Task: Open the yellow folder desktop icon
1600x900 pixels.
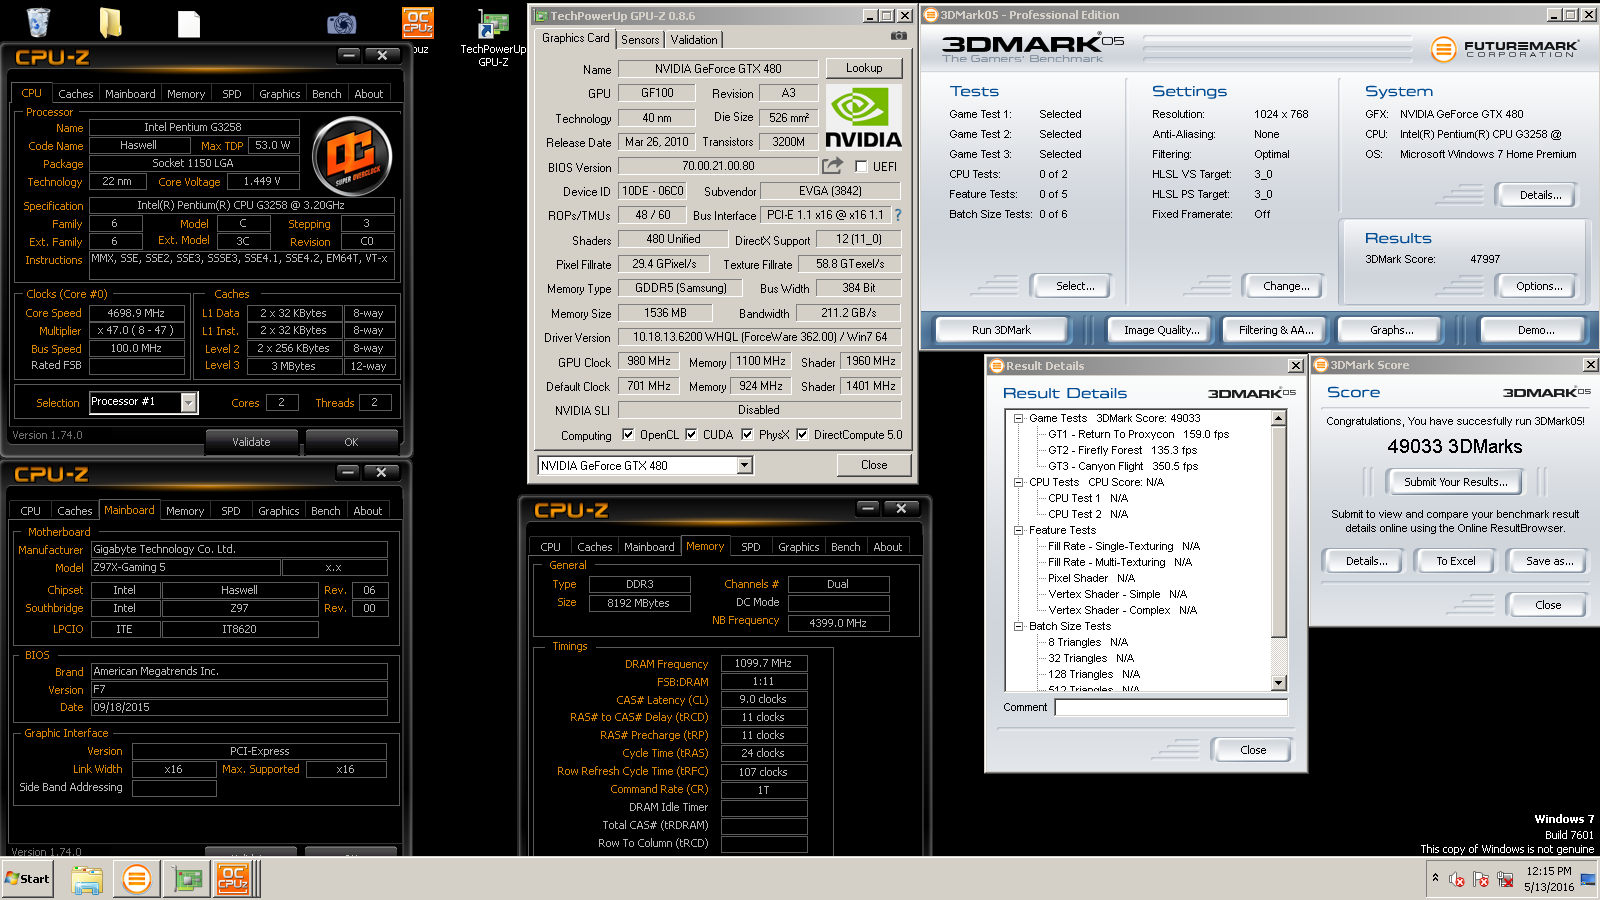Action: [110, 22]
